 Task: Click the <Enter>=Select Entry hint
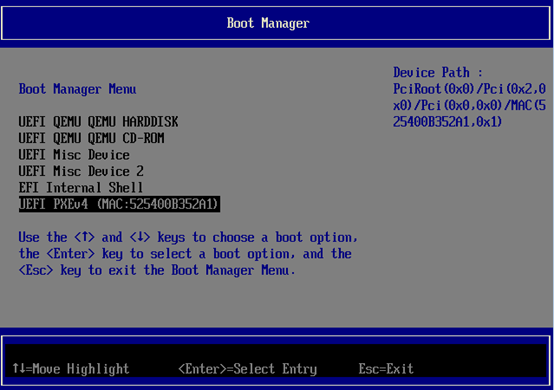coord(248,369)
